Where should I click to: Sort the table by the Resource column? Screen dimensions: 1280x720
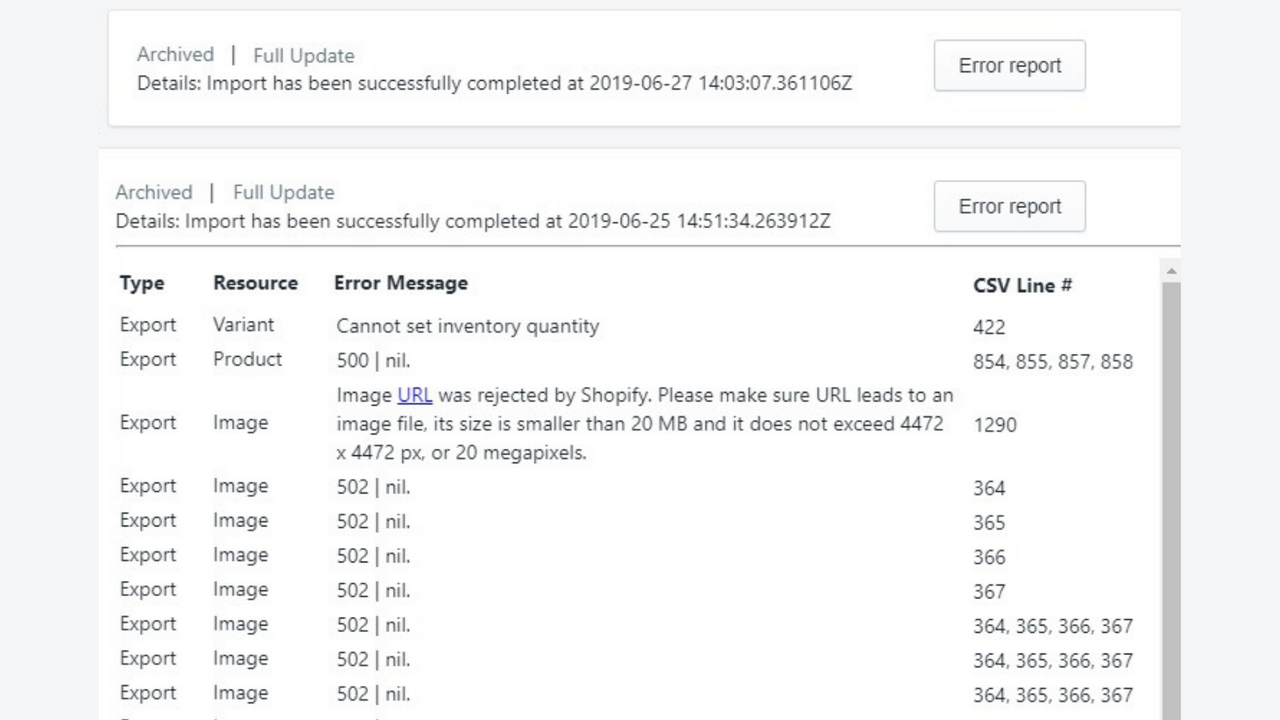click(x=255, y=283)
